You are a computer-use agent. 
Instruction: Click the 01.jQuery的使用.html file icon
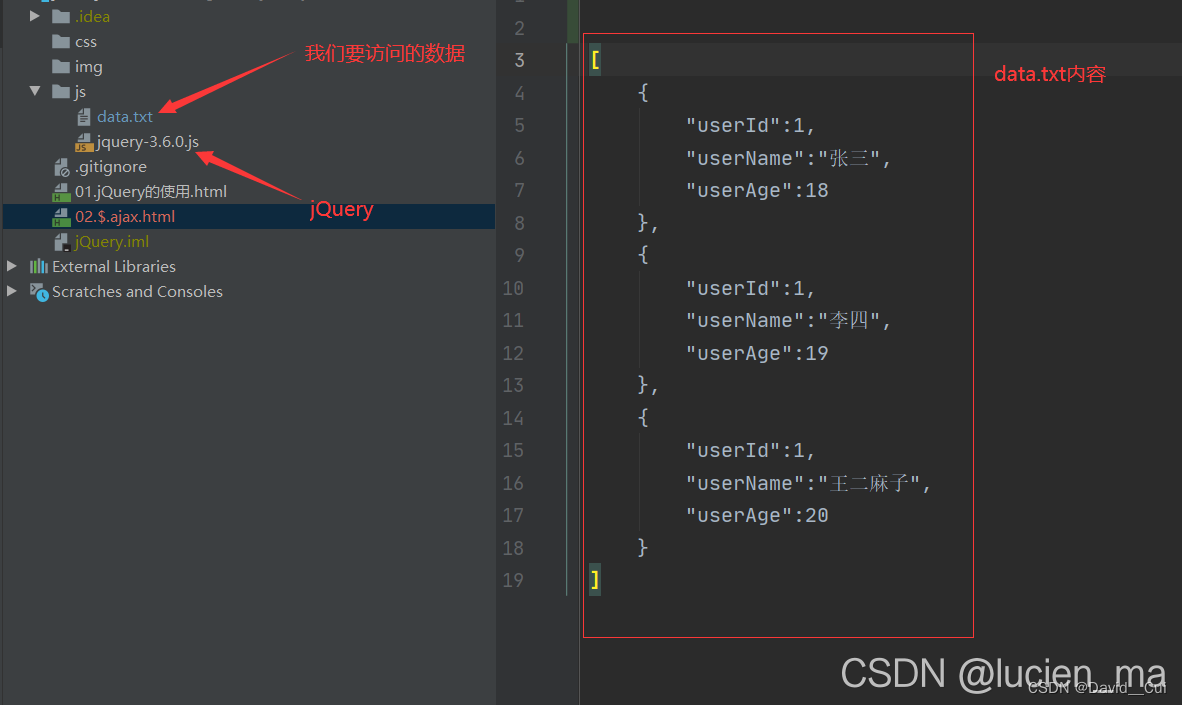[61, 192]
